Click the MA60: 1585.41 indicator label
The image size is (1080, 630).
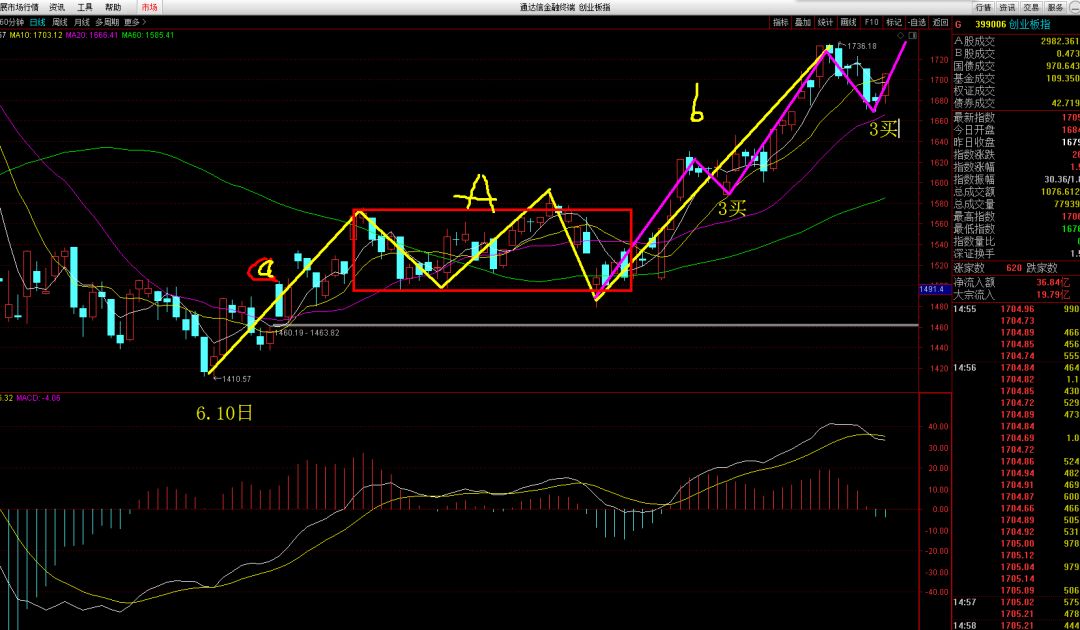coord(148,35)
